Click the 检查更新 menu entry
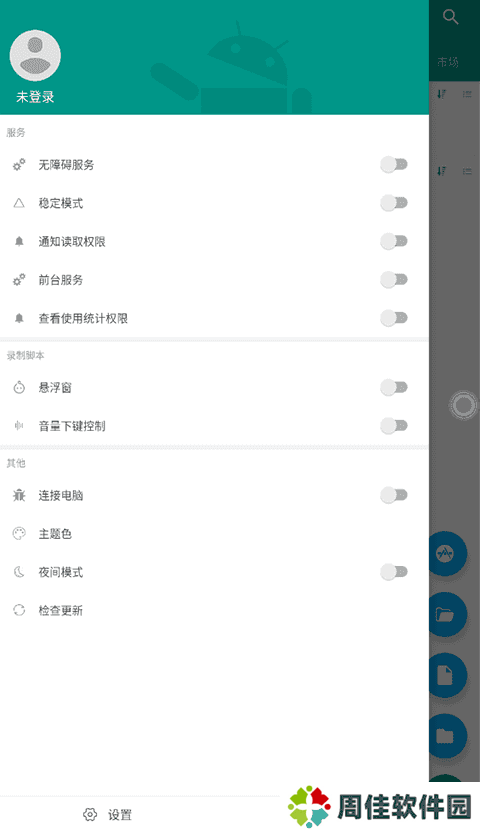 pyautogui.click(x=214, y=610)
